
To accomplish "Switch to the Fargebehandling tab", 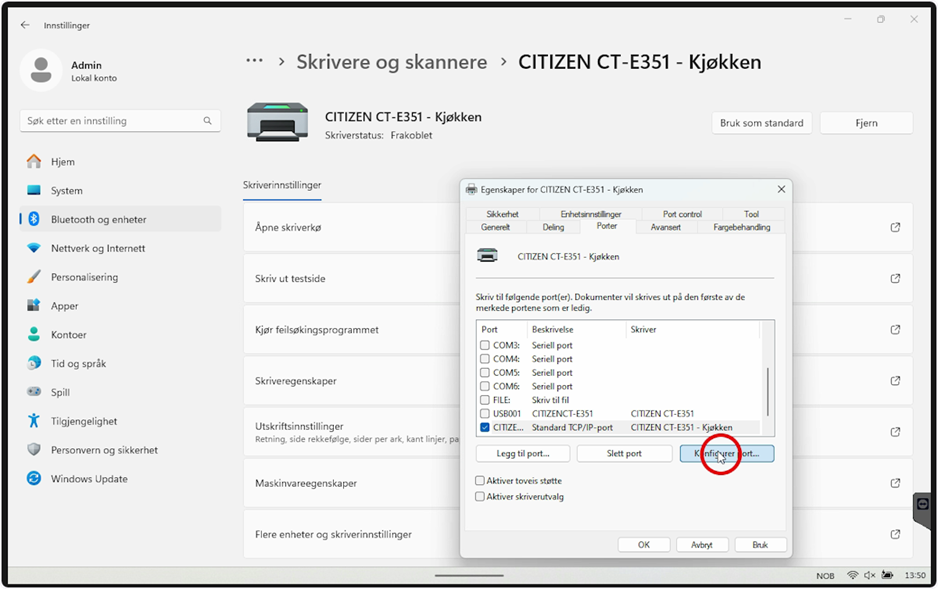I will click(x=741, y=227).
